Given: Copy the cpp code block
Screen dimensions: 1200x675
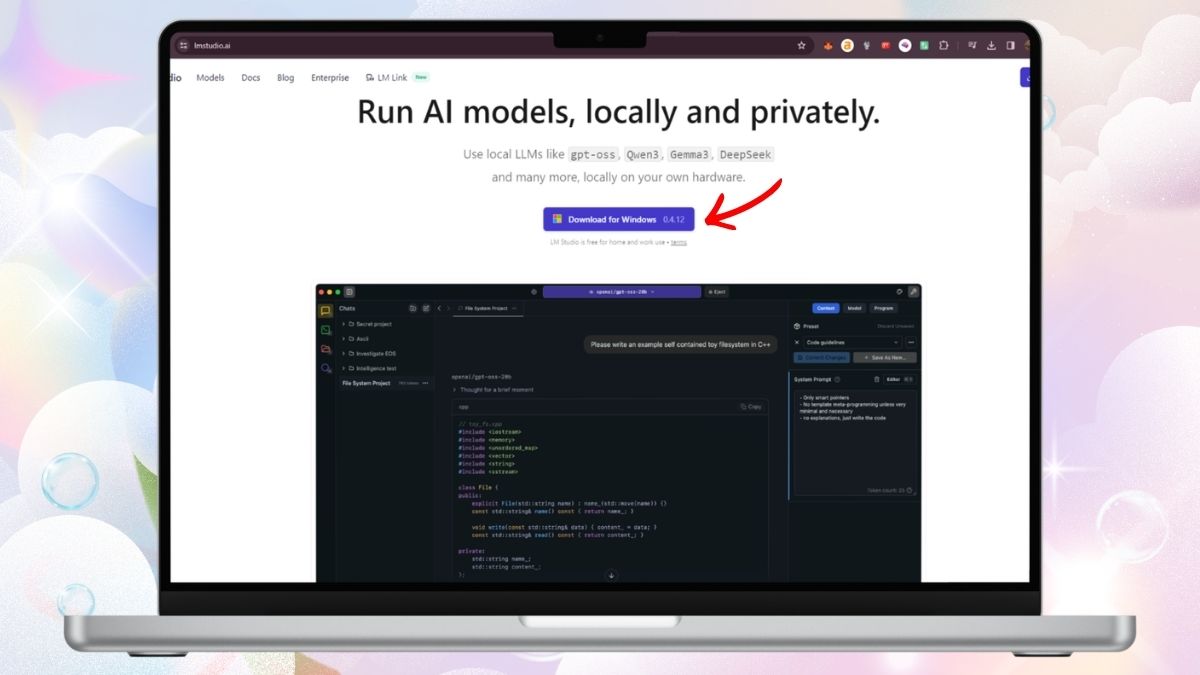Looking at the screenshot, I should [751, 407].
